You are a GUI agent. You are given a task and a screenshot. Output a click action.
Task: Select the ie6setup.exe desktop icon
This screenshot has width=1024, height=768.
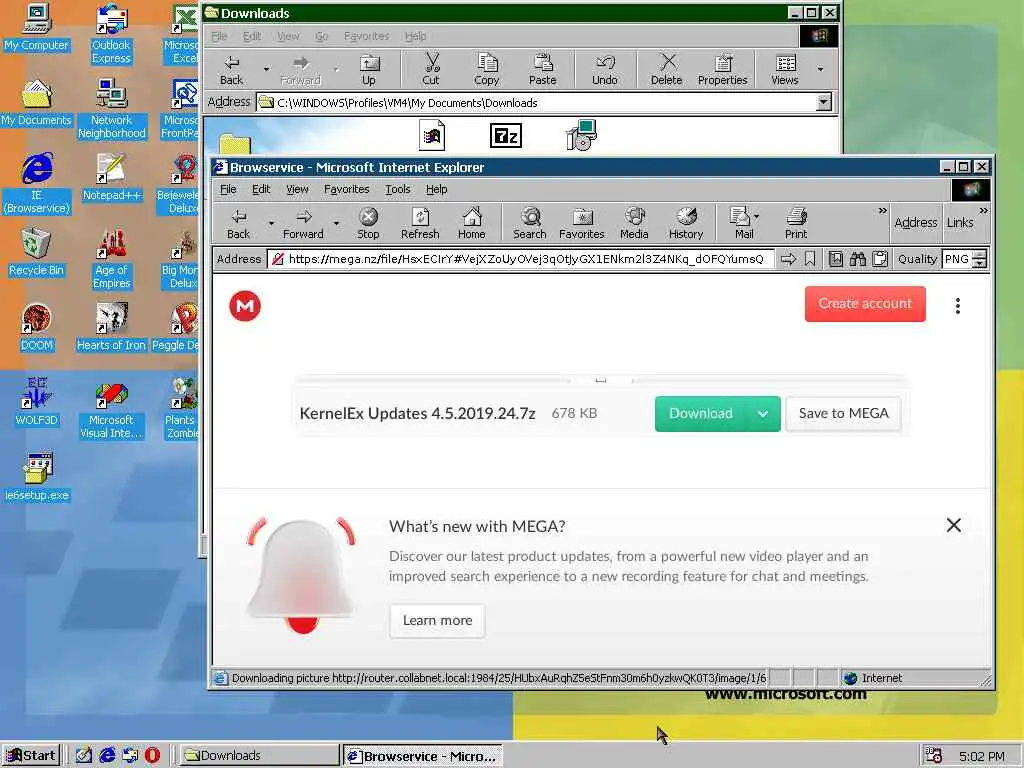tap(37, 476)
